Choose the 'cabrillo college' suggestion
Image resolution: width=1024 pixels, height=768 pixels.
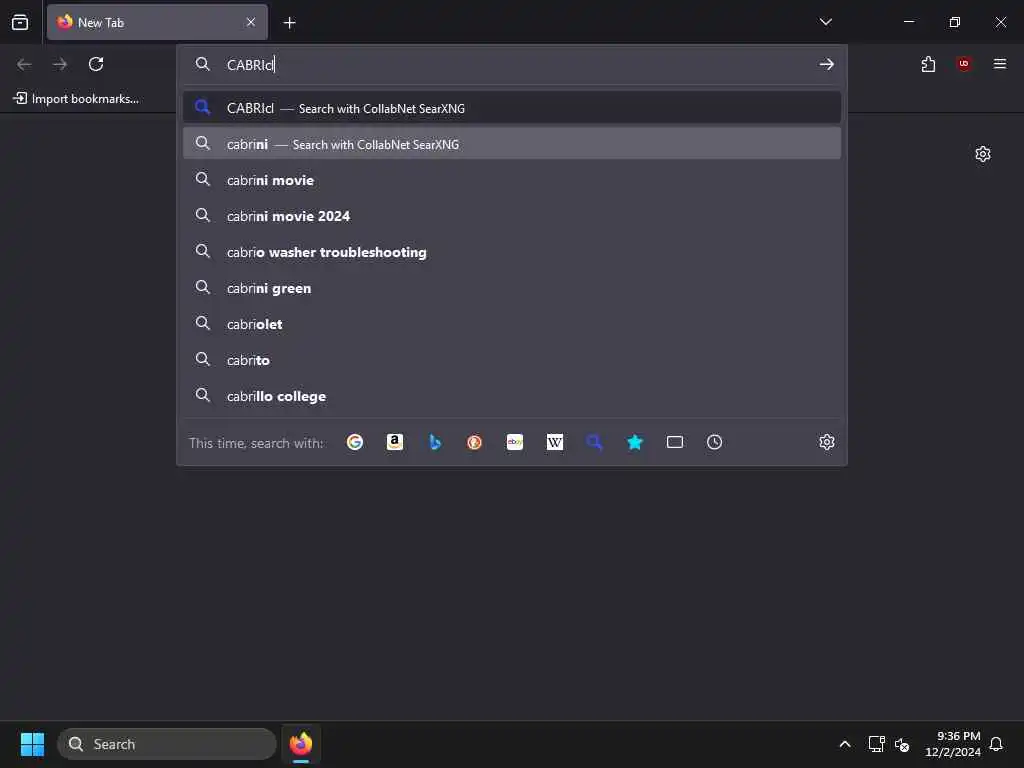(x=511, y=396)
